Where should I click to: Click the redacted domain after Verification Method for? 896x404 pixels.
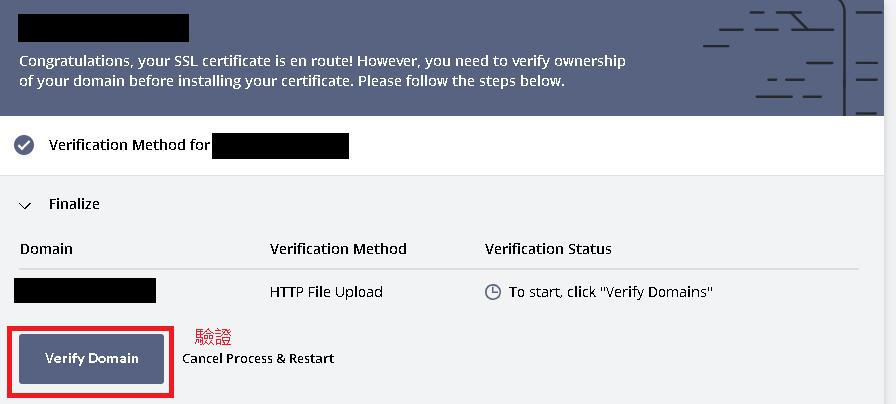(x=280, y=146)
